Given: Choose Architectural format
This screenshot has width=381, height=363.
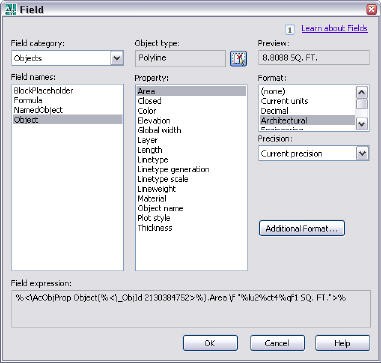Looking at the screenshot, I should pos(307,120).
